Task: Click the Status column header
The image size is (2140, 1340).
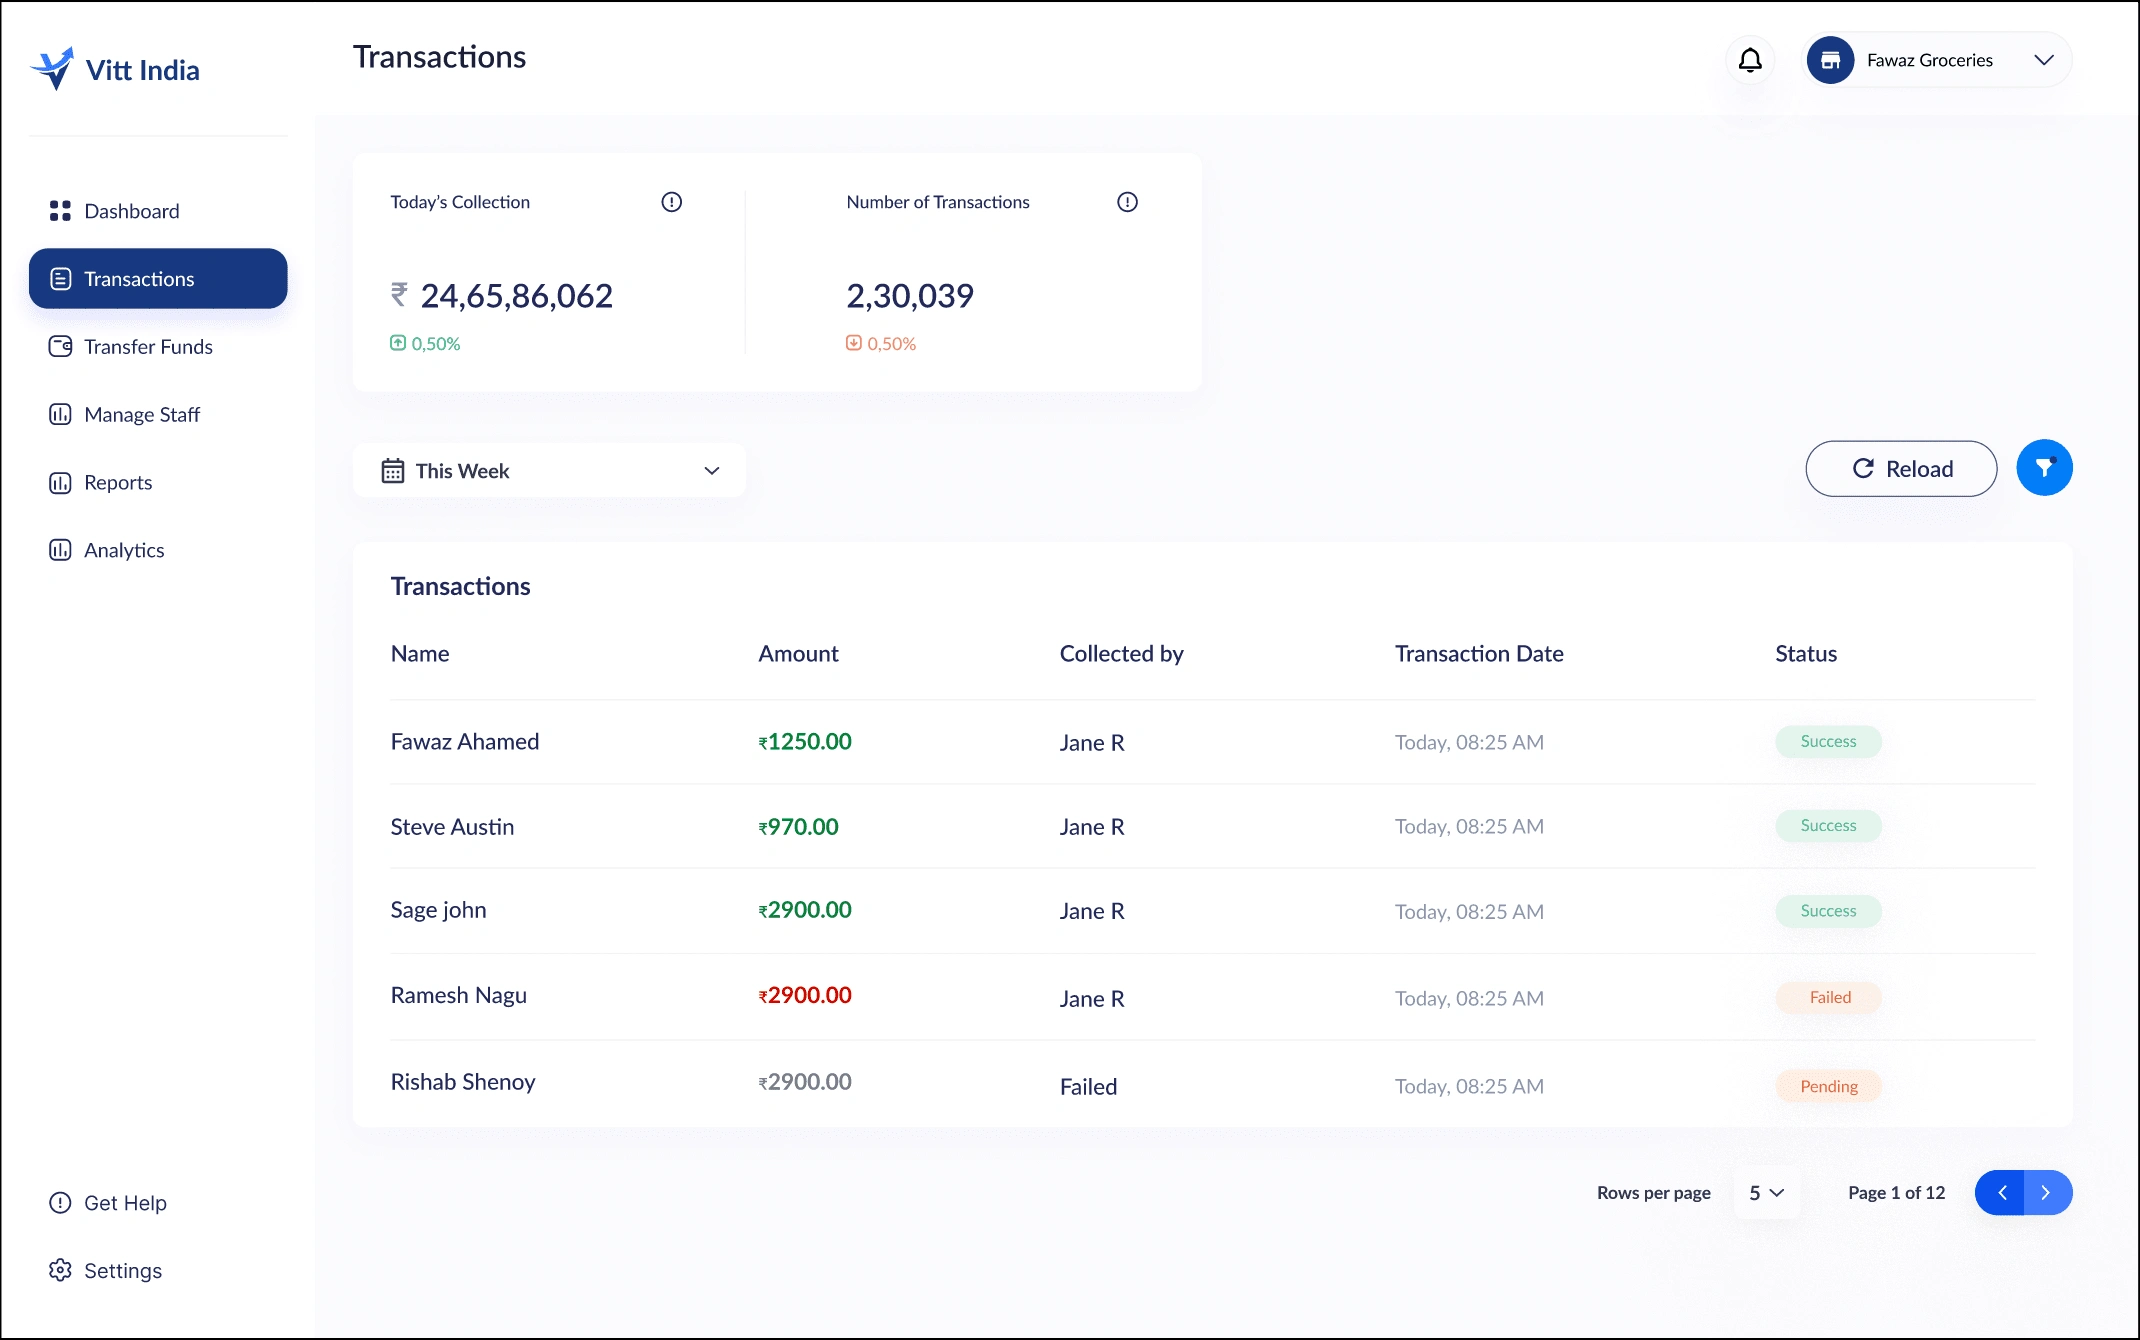Action: tap(1806, 653)
